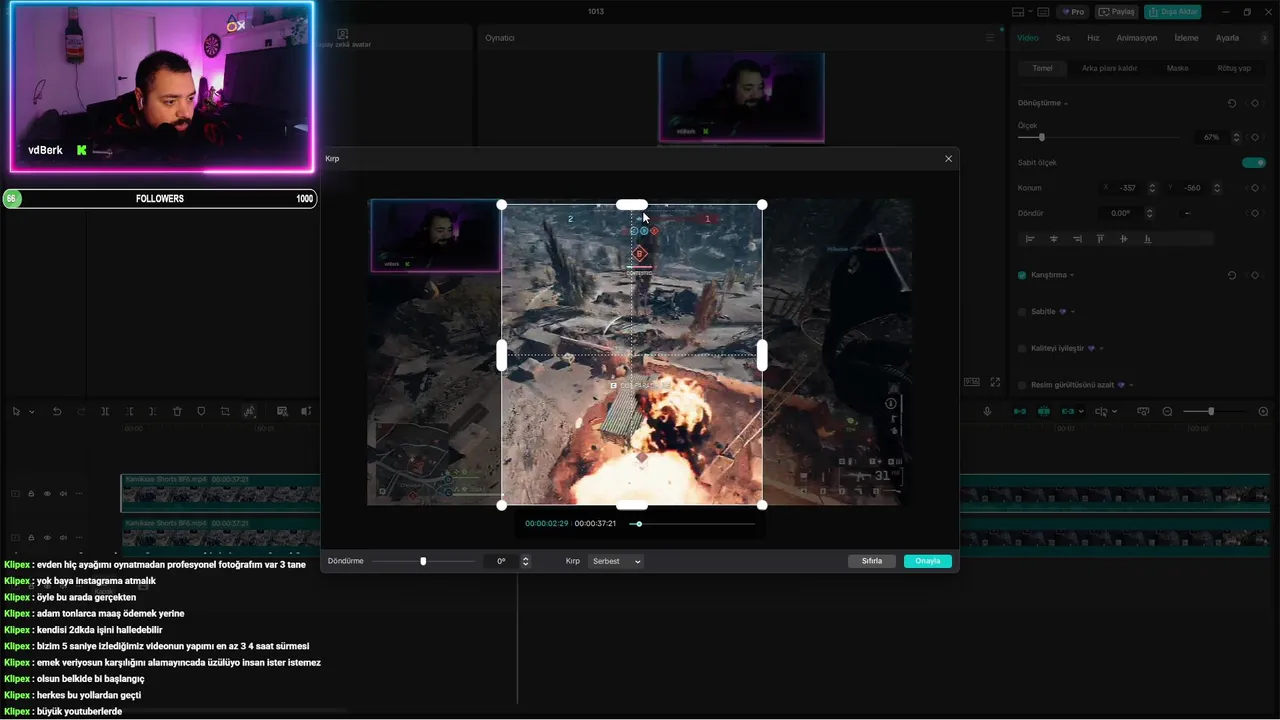Select the Maske sub-tab
Image resolution: width=1280 pixels, height=720 pixels.
(x=1178, y=68)
